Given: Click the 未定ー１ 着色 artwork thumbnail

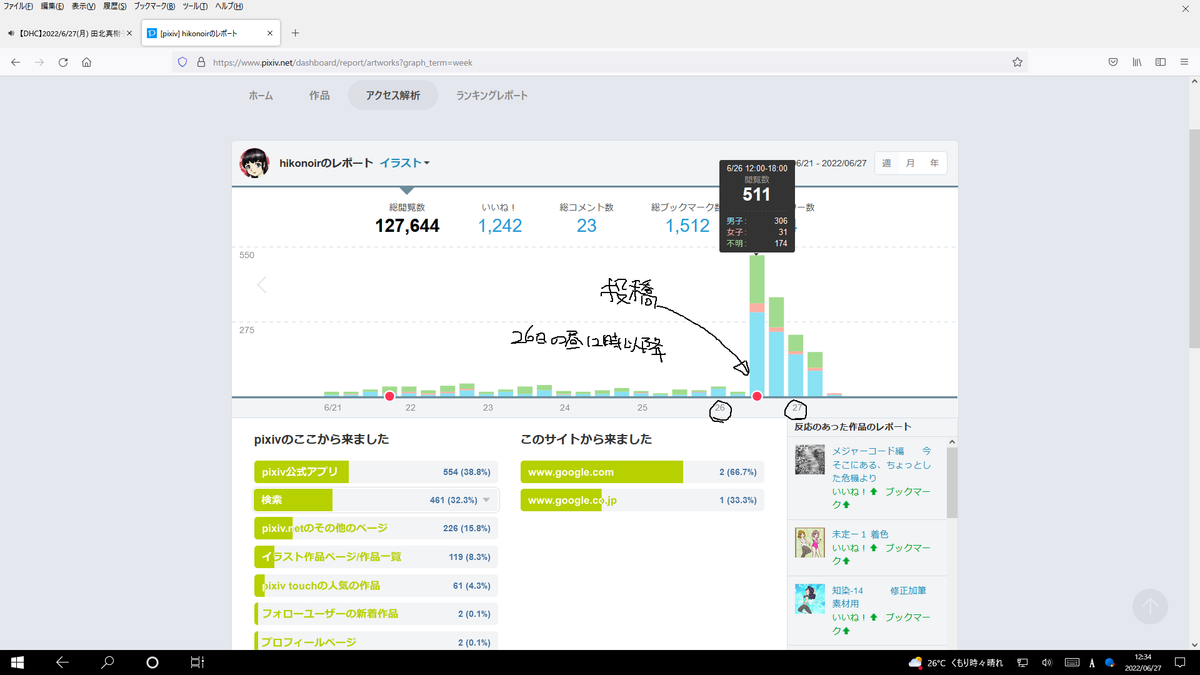Looking at the screenshot, I should point(809,542).
